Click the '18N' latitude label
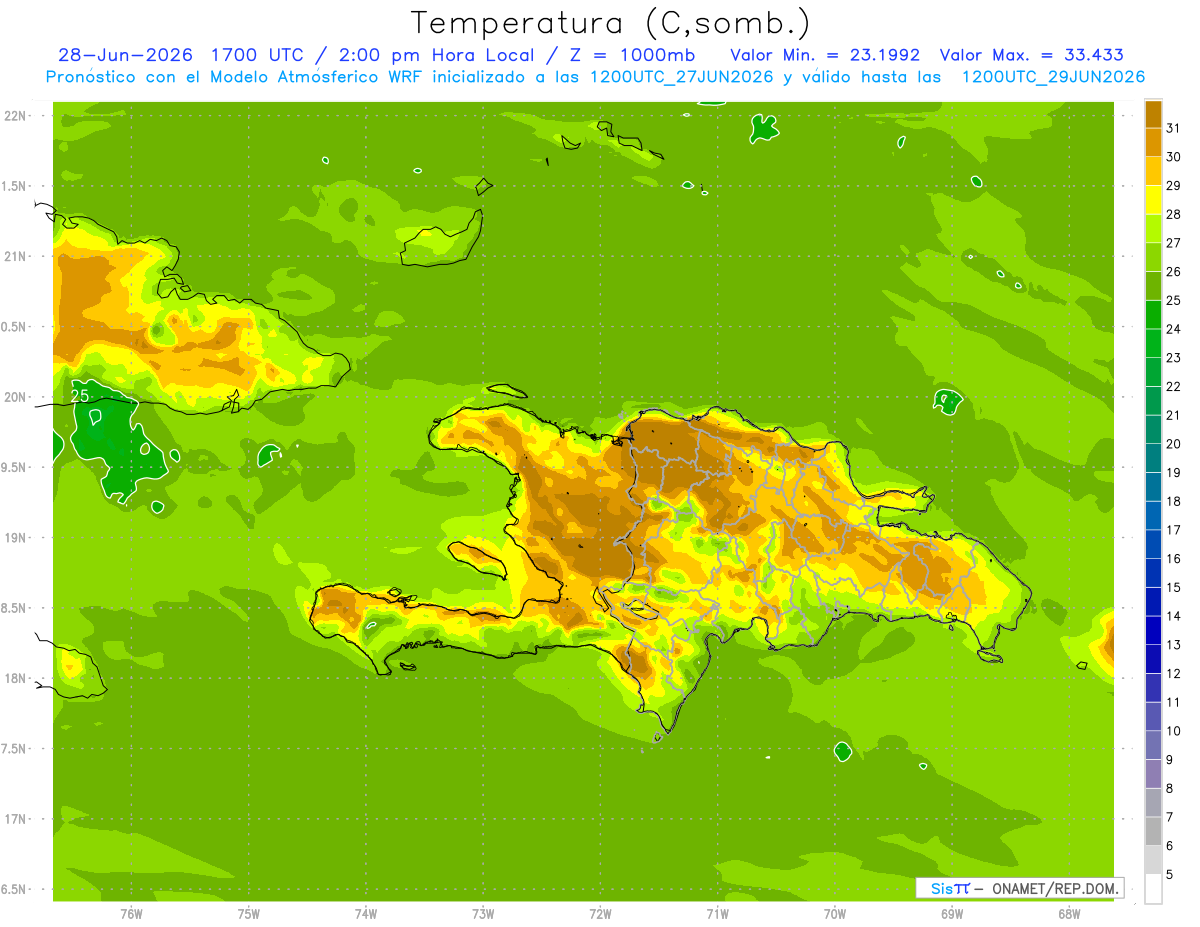The width and height of the screenshot is (1200, 927). coord(15,678)
